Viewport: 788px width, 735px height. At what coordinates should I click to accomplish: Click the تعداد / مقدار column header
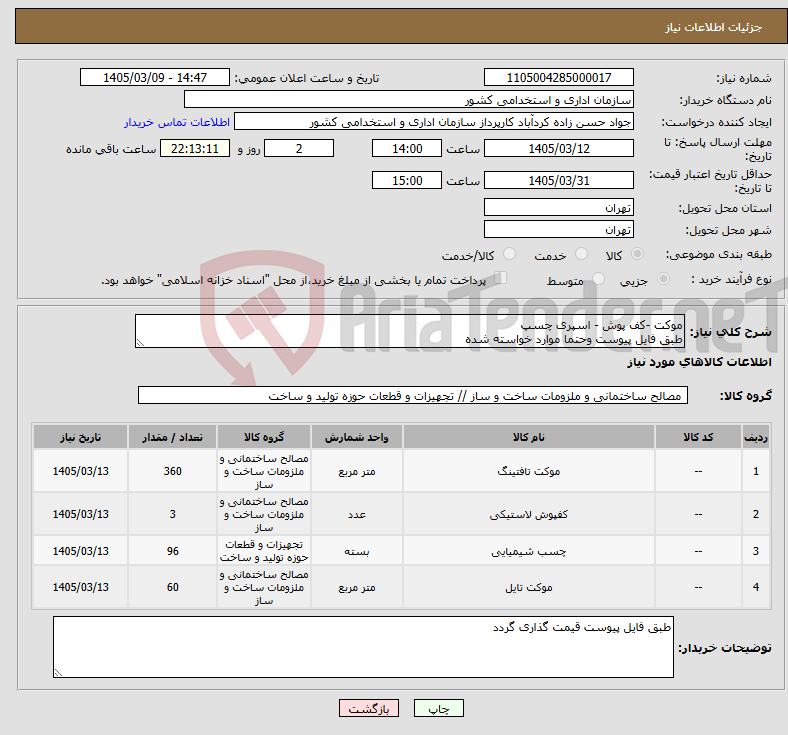pos(172,437)
